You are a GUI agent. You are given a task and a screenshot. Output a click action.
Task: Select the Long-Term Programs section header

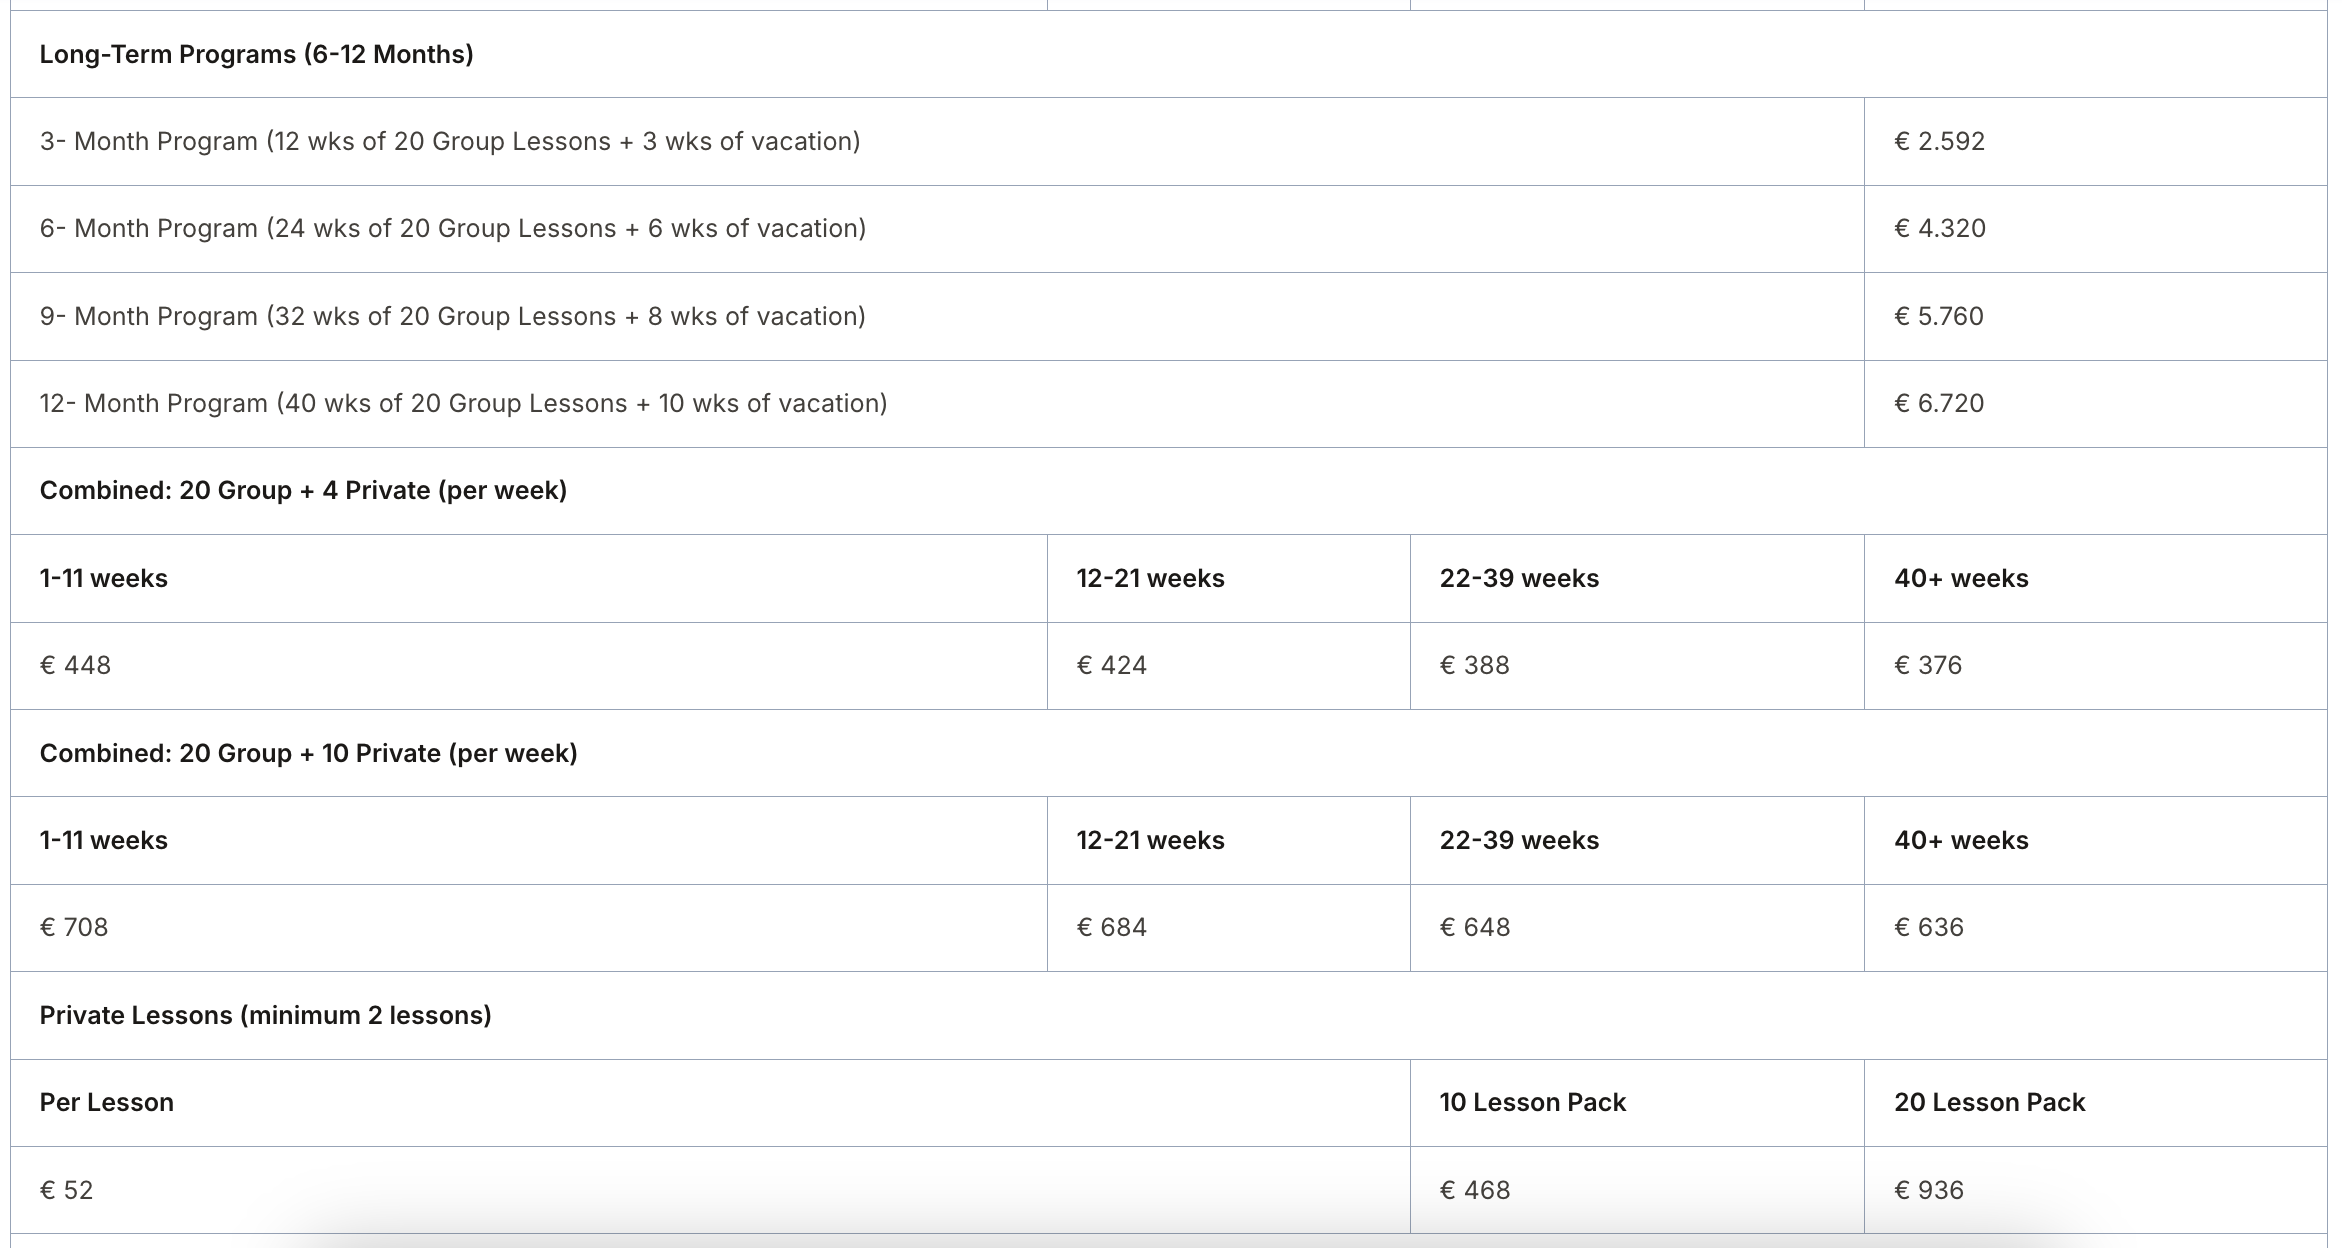pyautogui.click(x=254, y=55)
